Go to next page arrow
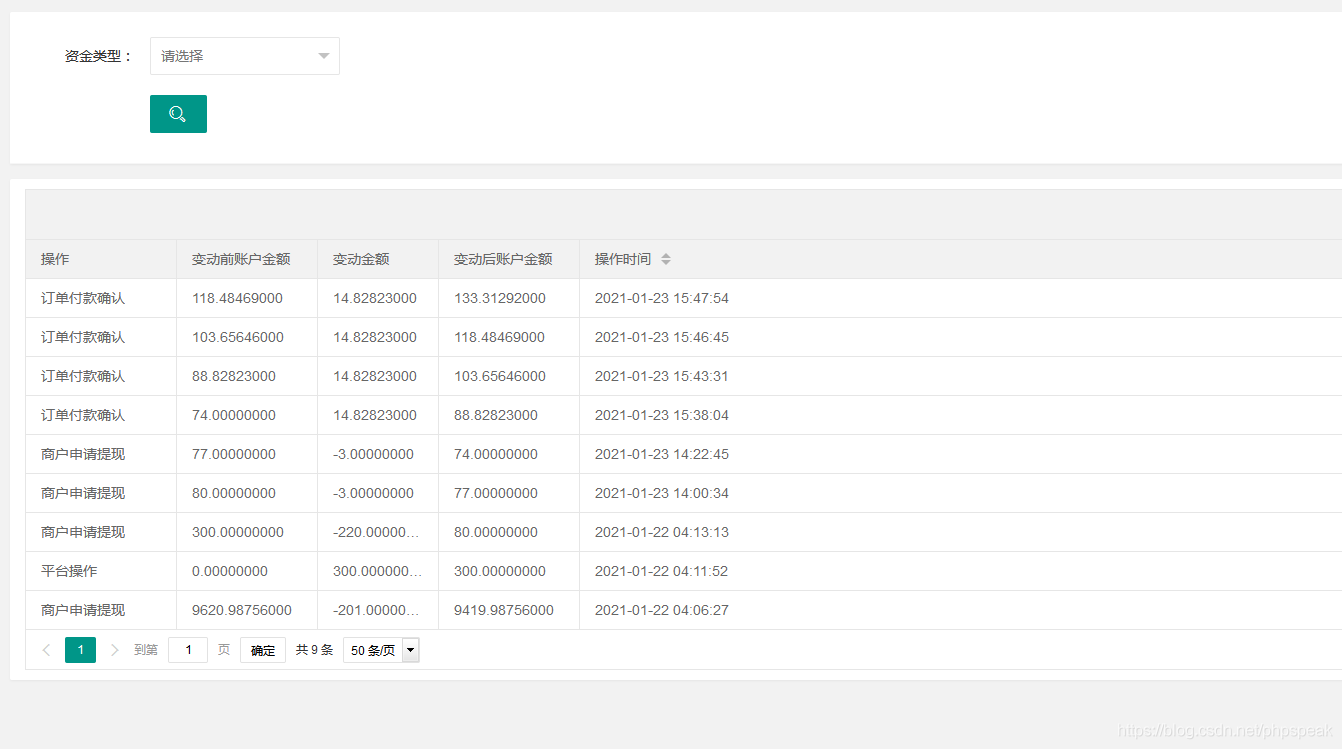The width and height of the screenshot is (1342, 749). pyautogui.click(x=114, y=650)
